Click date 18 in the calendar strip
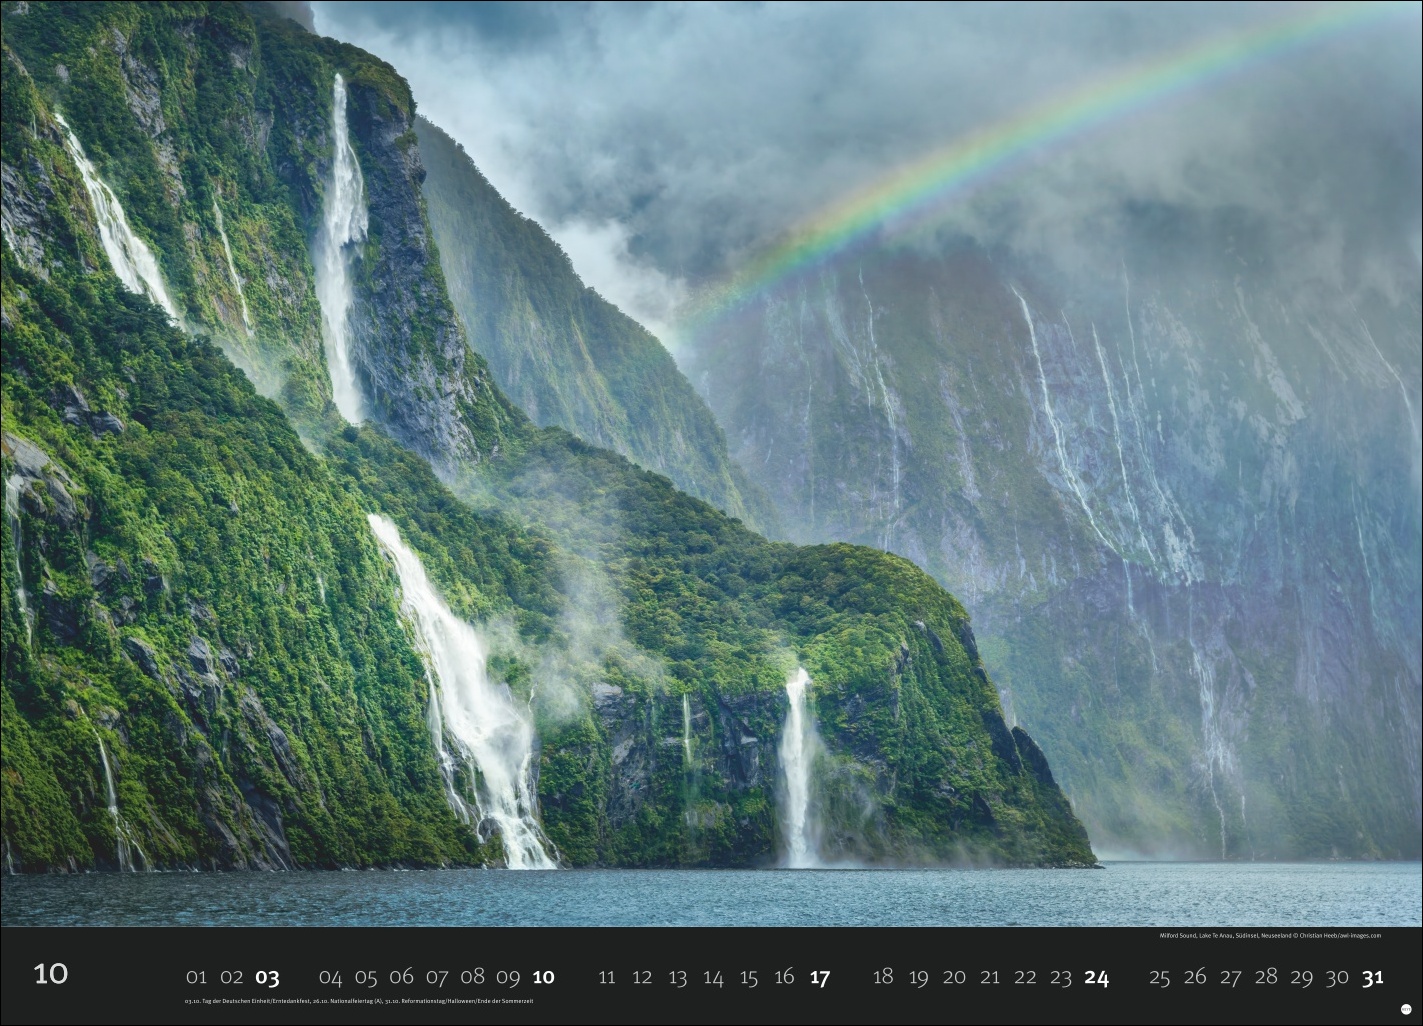Image resolution: width=1423 pixels, height=1026 pixels. [883, 978]
